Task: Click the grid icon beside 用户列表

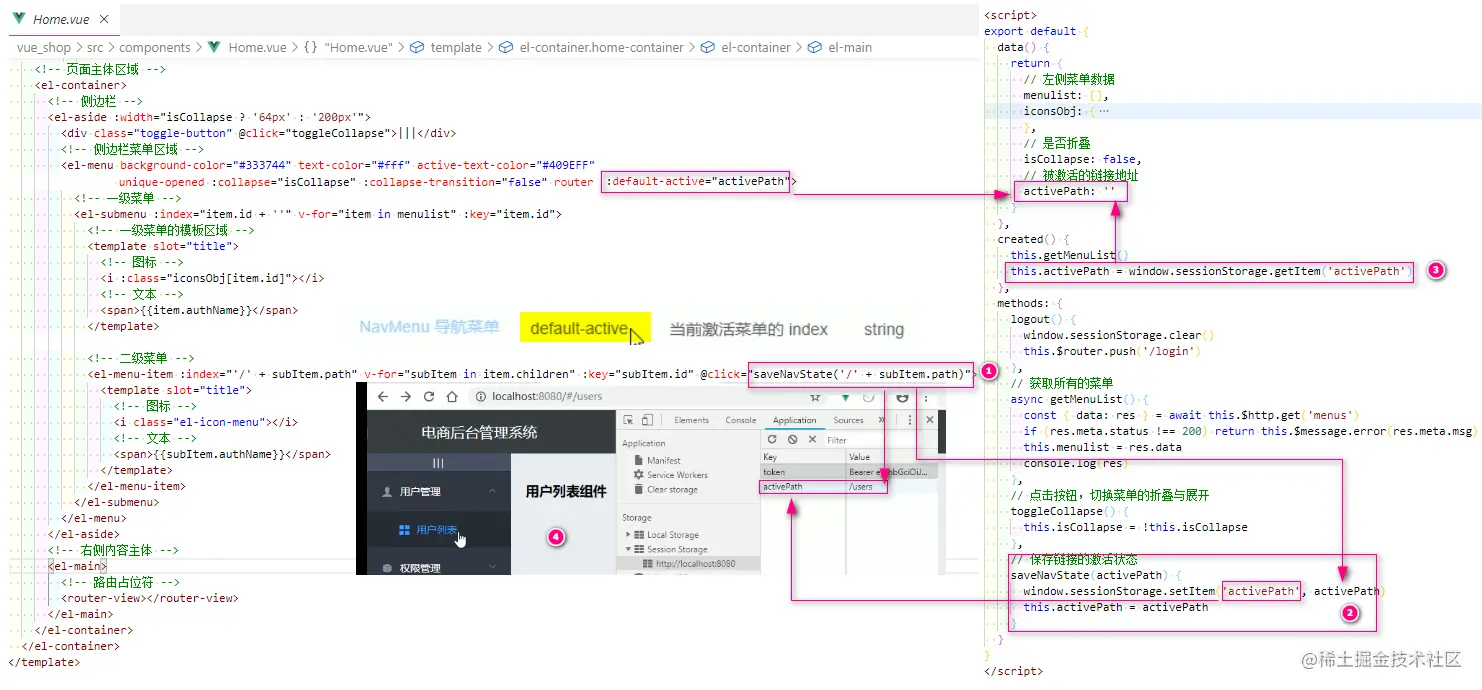Action: [404, 530]
